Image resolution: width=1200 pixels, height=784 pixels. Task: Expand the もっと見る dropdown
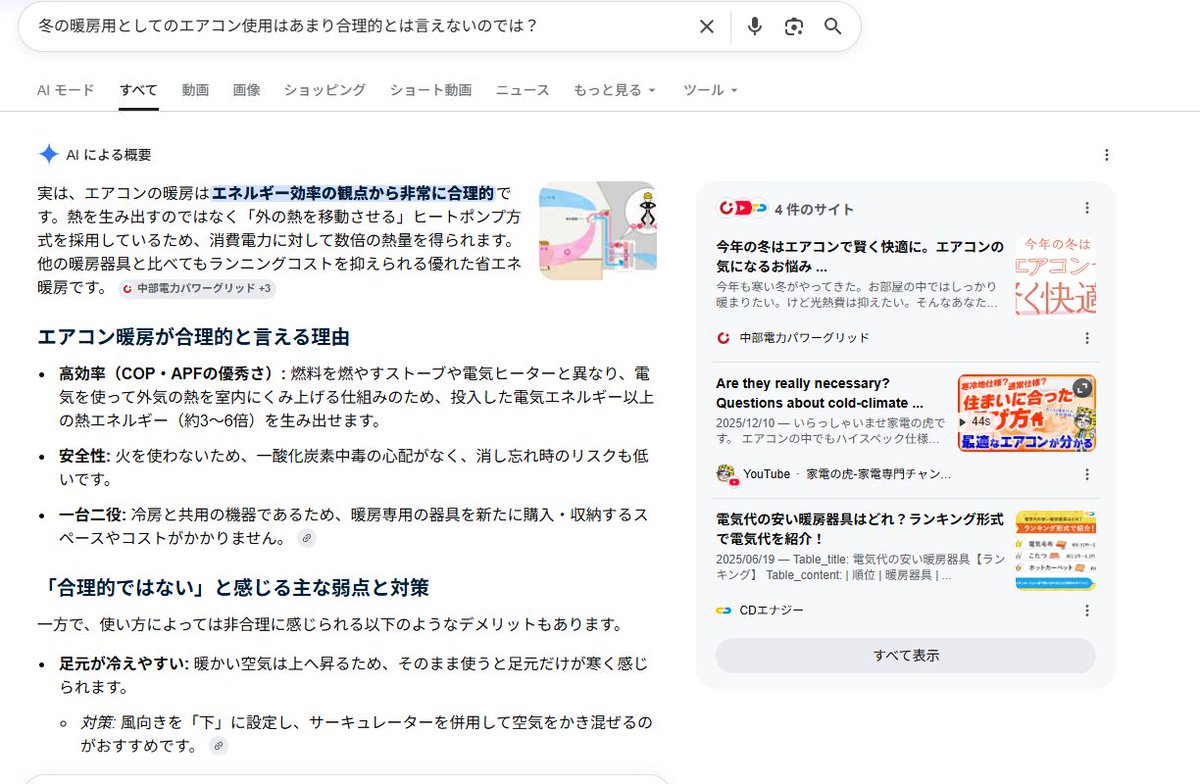615,90
